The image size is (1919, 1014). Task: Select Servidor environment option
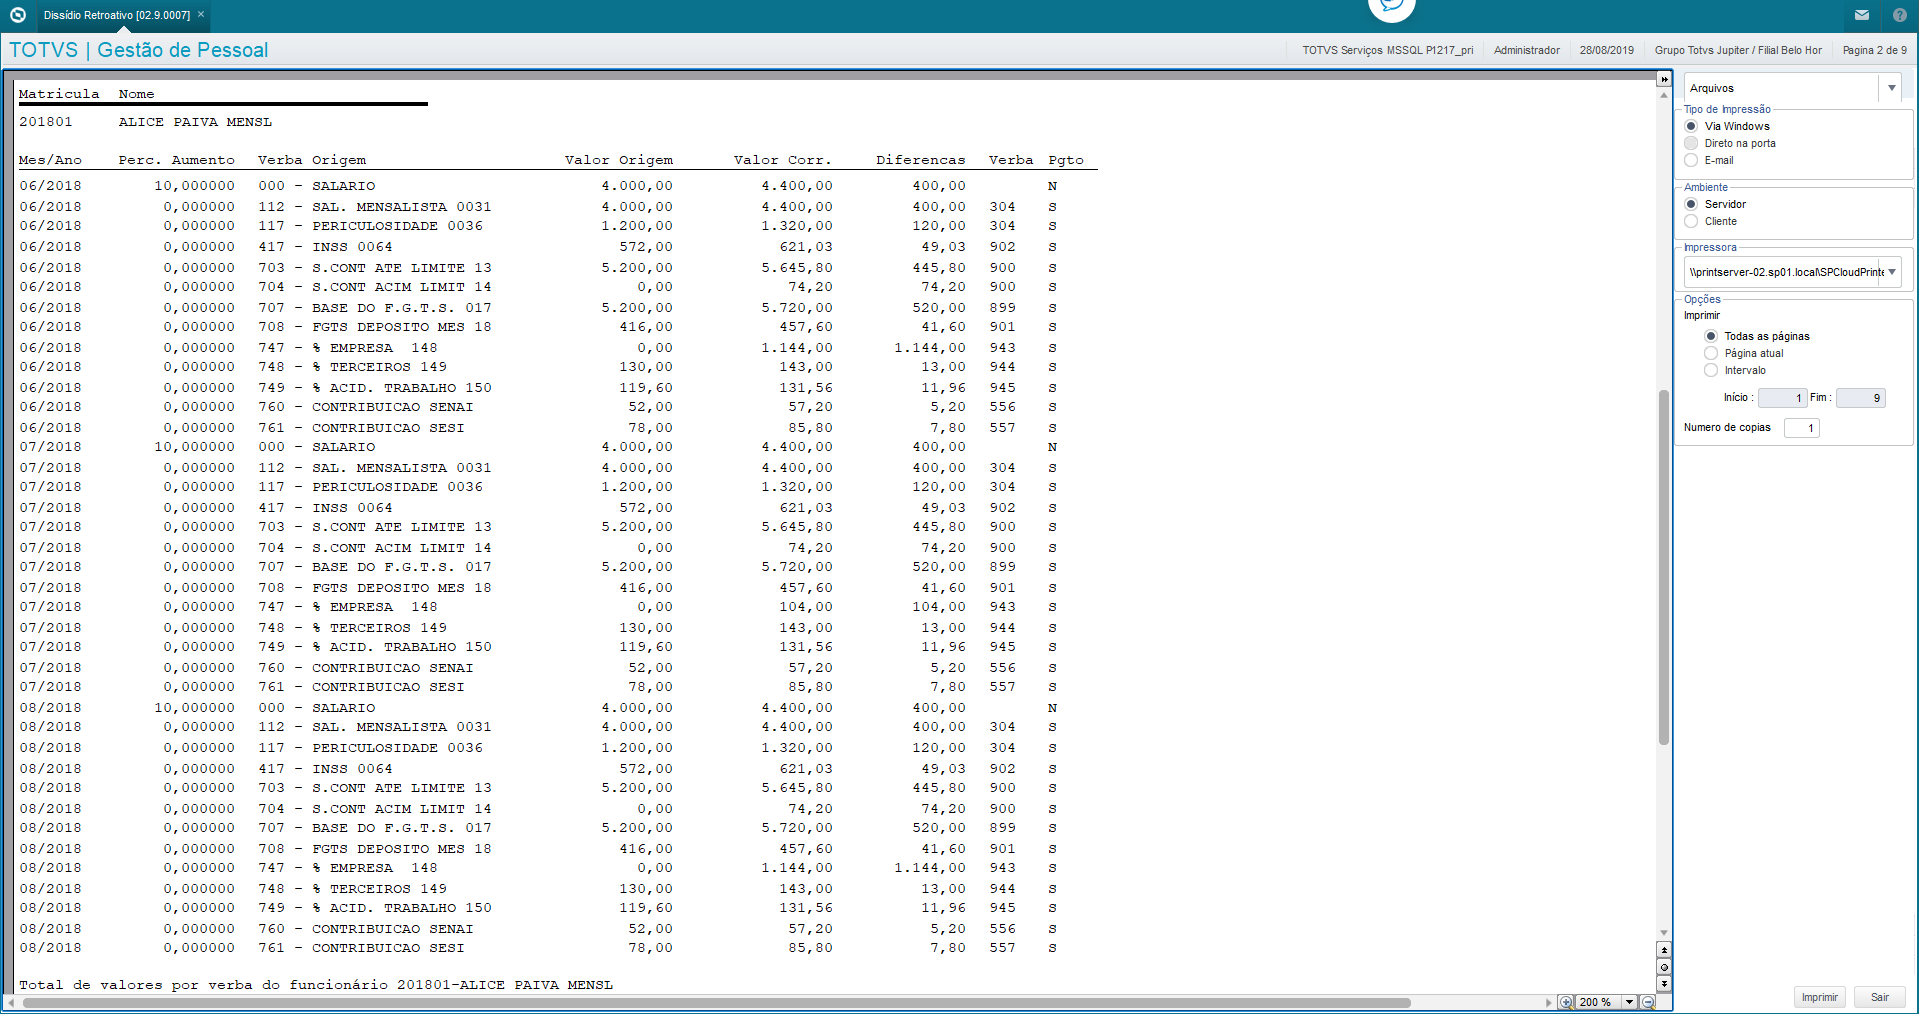pyautogui.click(x=1691, y=204)
